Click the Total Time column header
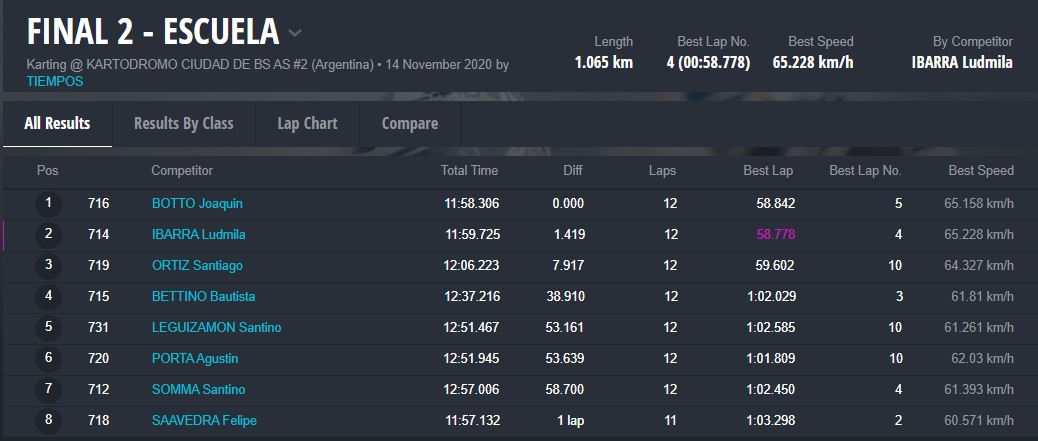This screenshot has height=441, width=1038. (469, 171)
